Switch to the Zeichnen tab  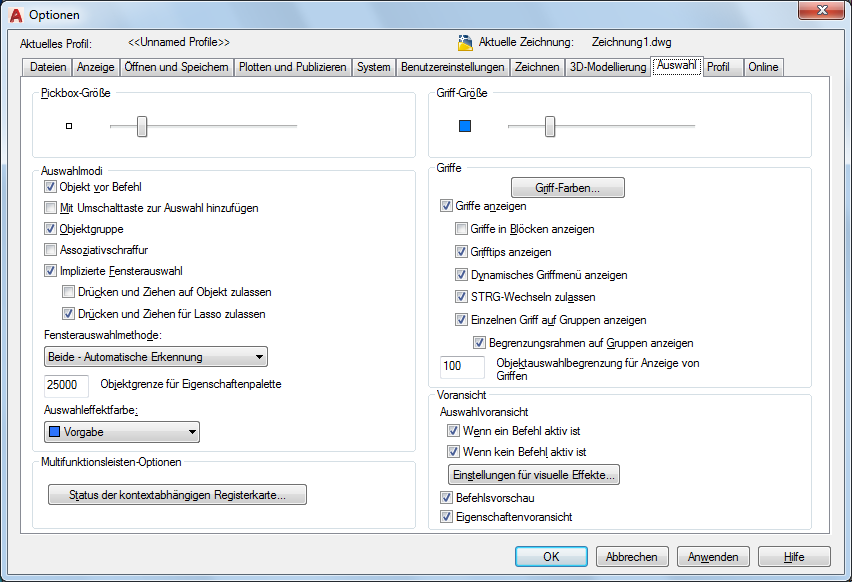(x=537, y=67)
